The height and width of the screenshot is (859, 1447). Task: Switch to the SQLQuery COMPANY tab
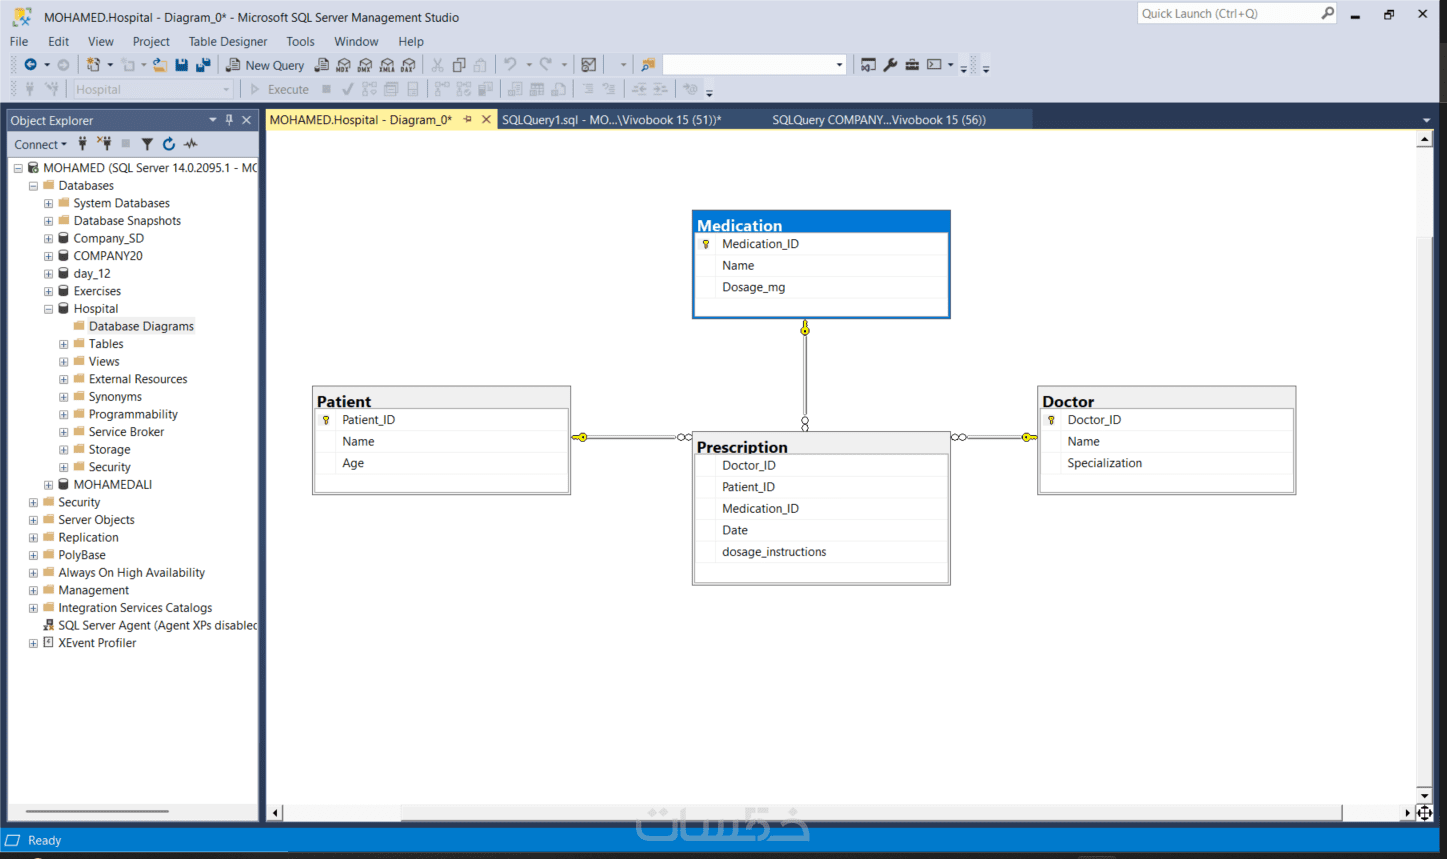point(879,120)
